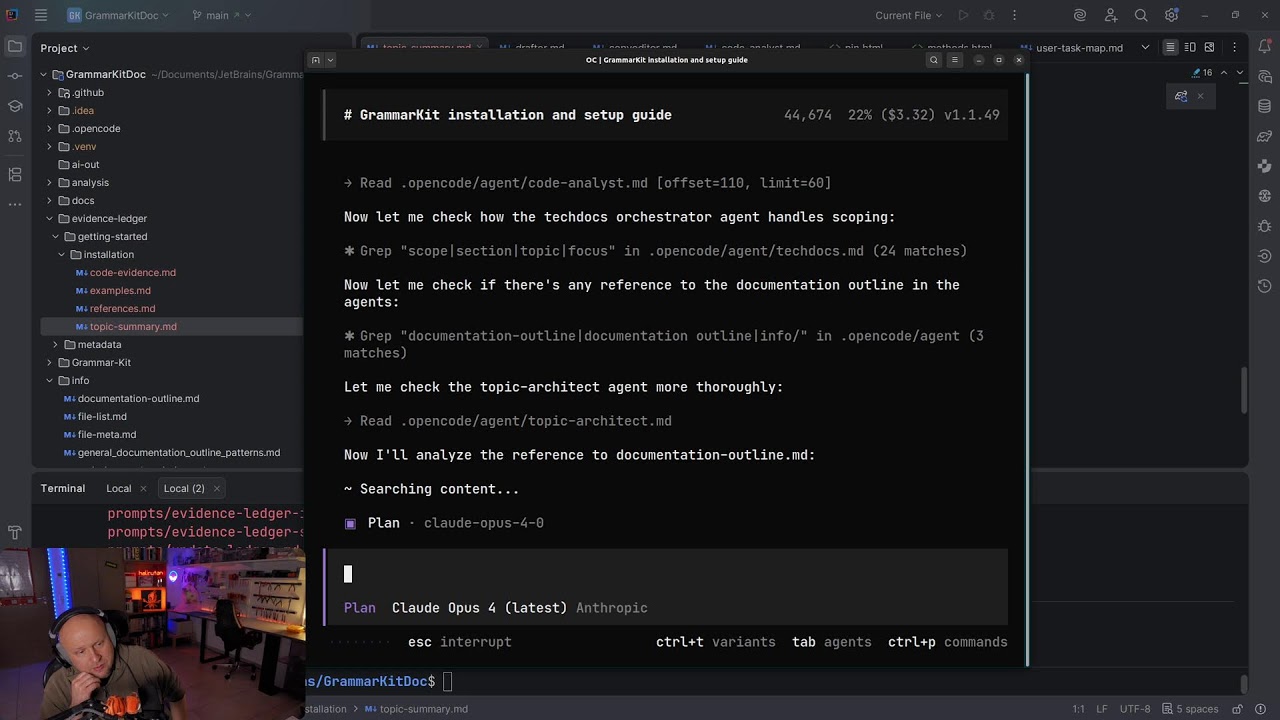1280x720 pixels.
Task: Expand the .github folder
Action: tap(49, 92)
